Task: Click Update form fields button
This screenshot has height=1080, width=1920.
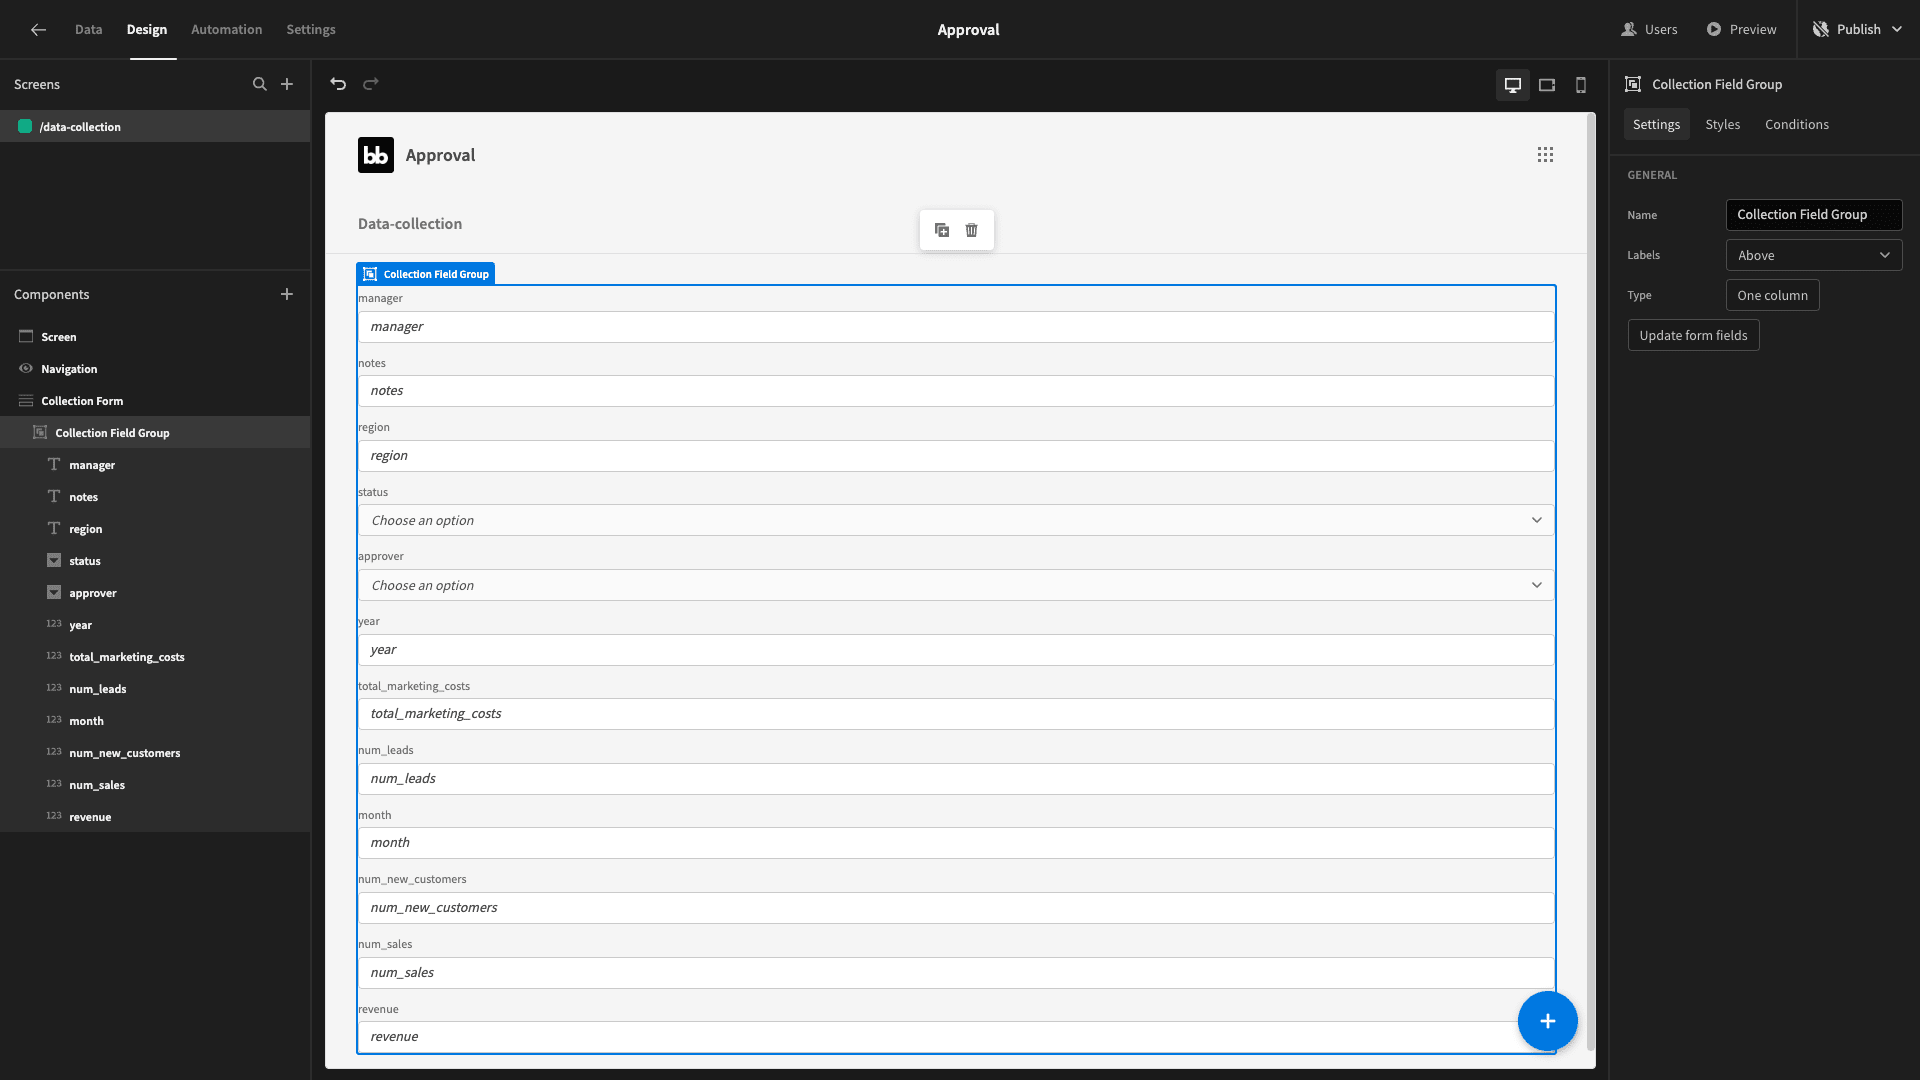Action: [x=1693, y=335]
